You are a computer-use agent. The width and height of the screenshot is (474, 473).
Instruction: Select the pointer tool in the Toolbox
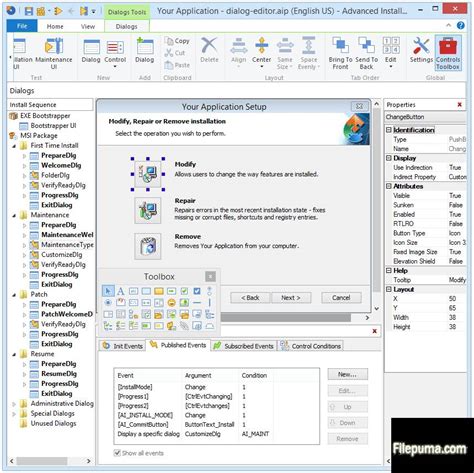pyautogui.click(x=108, y=291)
